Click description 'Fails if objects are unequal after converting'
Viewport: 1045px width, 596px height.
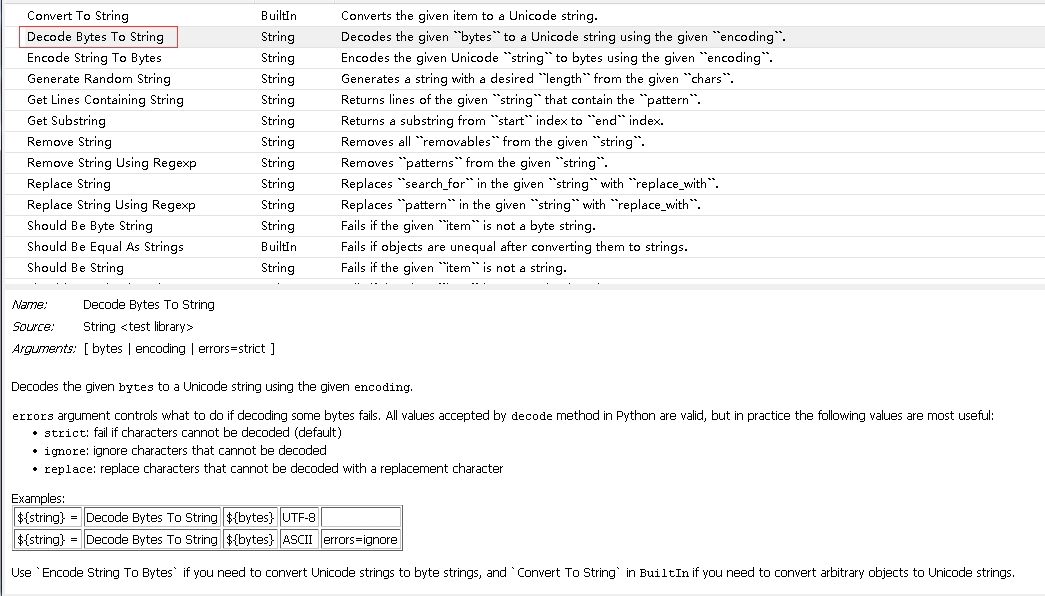click(514, 247)
